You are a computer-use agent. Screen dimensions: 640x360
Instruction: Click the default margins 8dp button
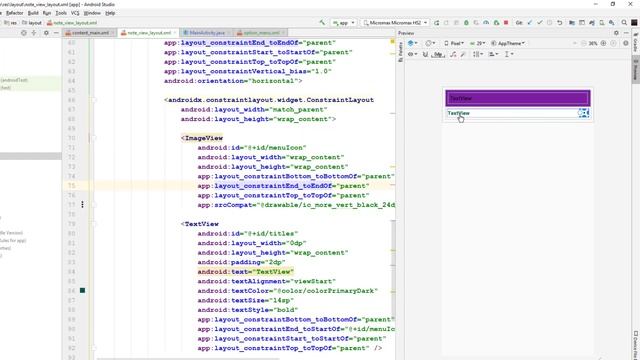tap(438, 54)
